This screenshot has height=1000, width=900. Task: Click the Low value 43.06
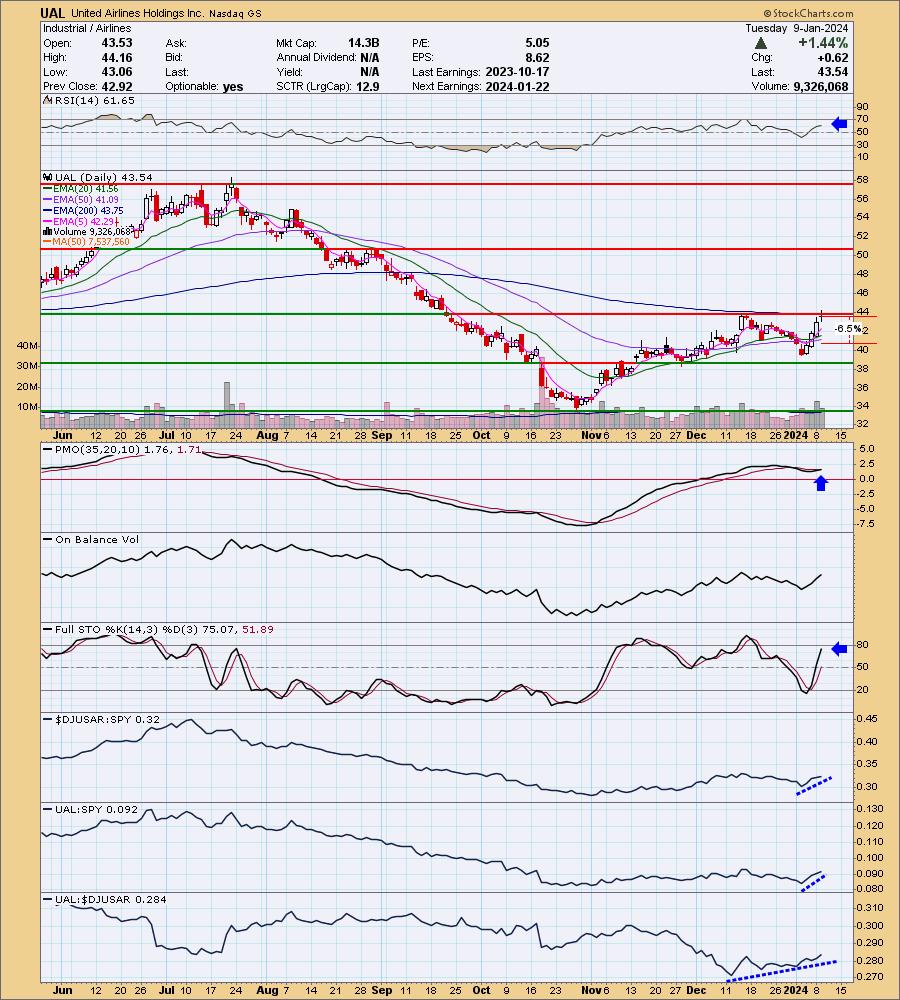click(x=117, y=71)
